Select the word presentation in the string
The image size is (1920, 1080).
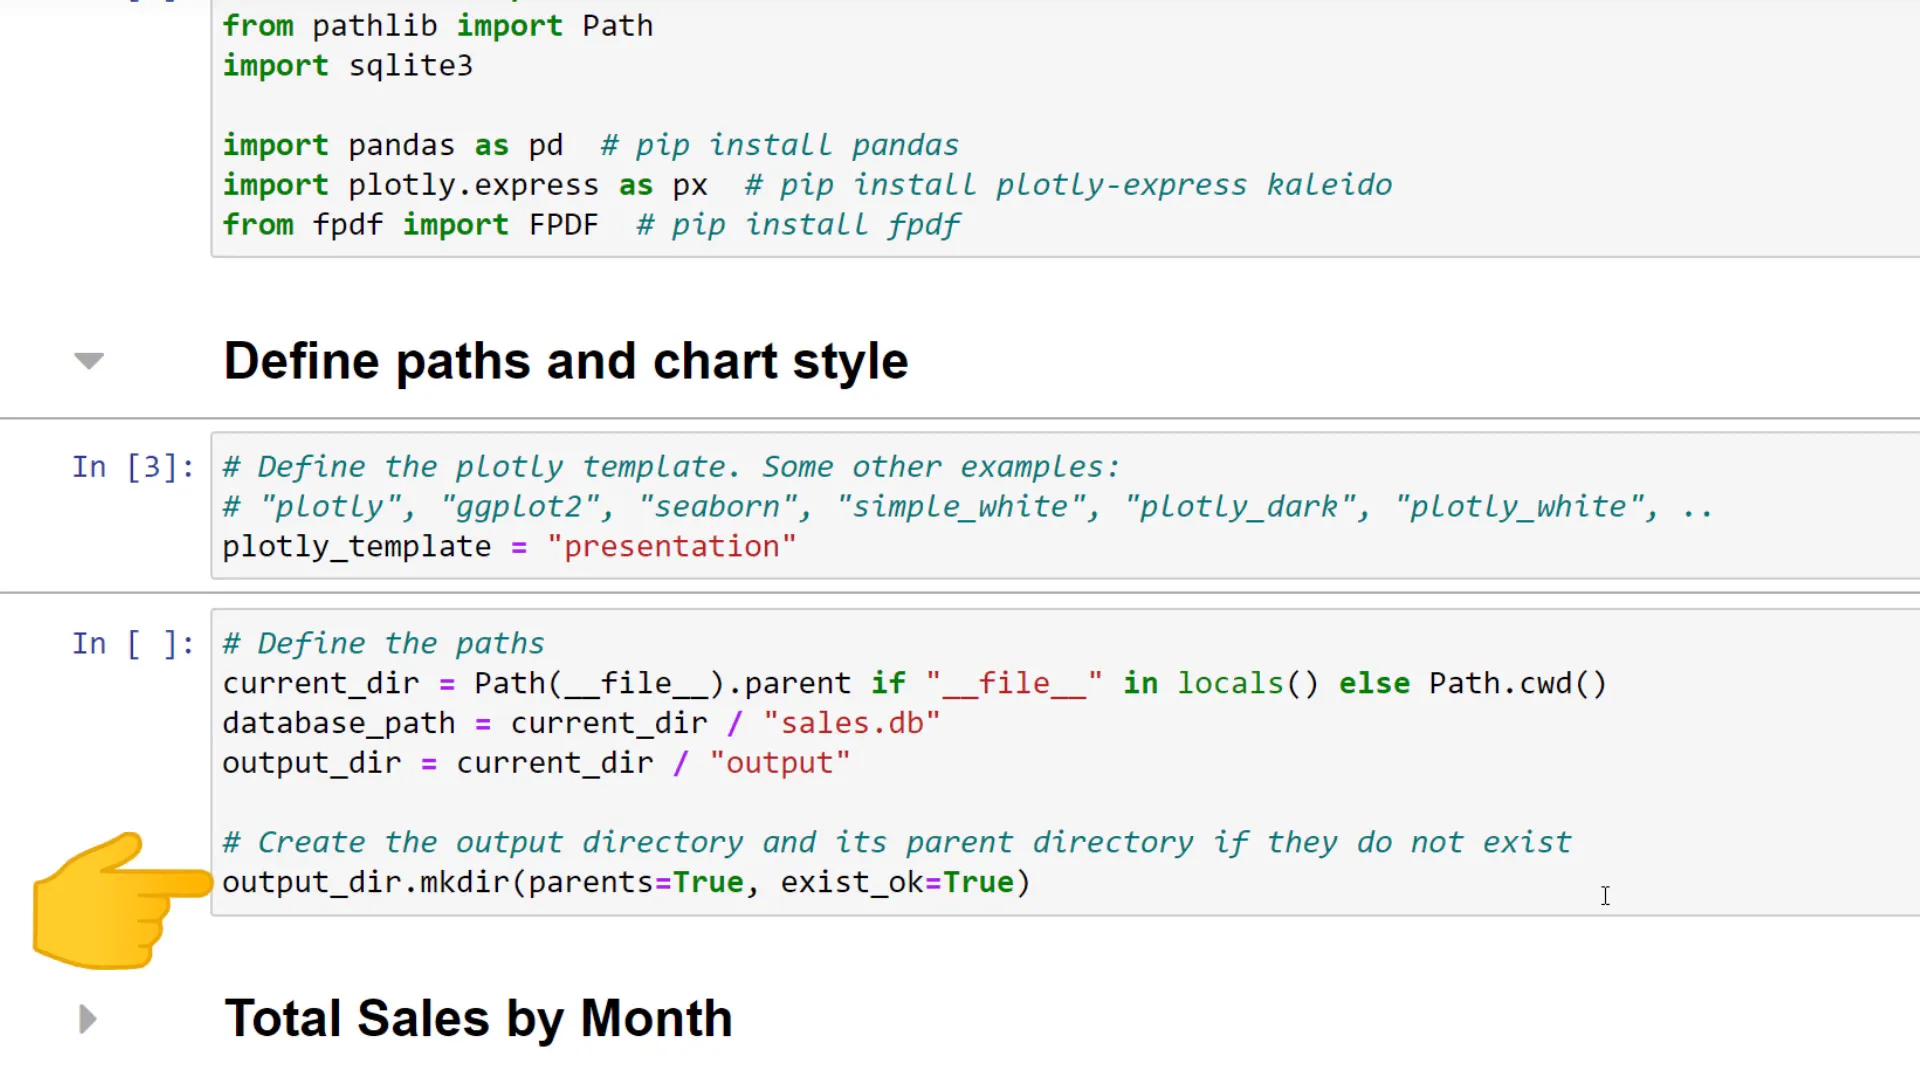tap(673, 546)
